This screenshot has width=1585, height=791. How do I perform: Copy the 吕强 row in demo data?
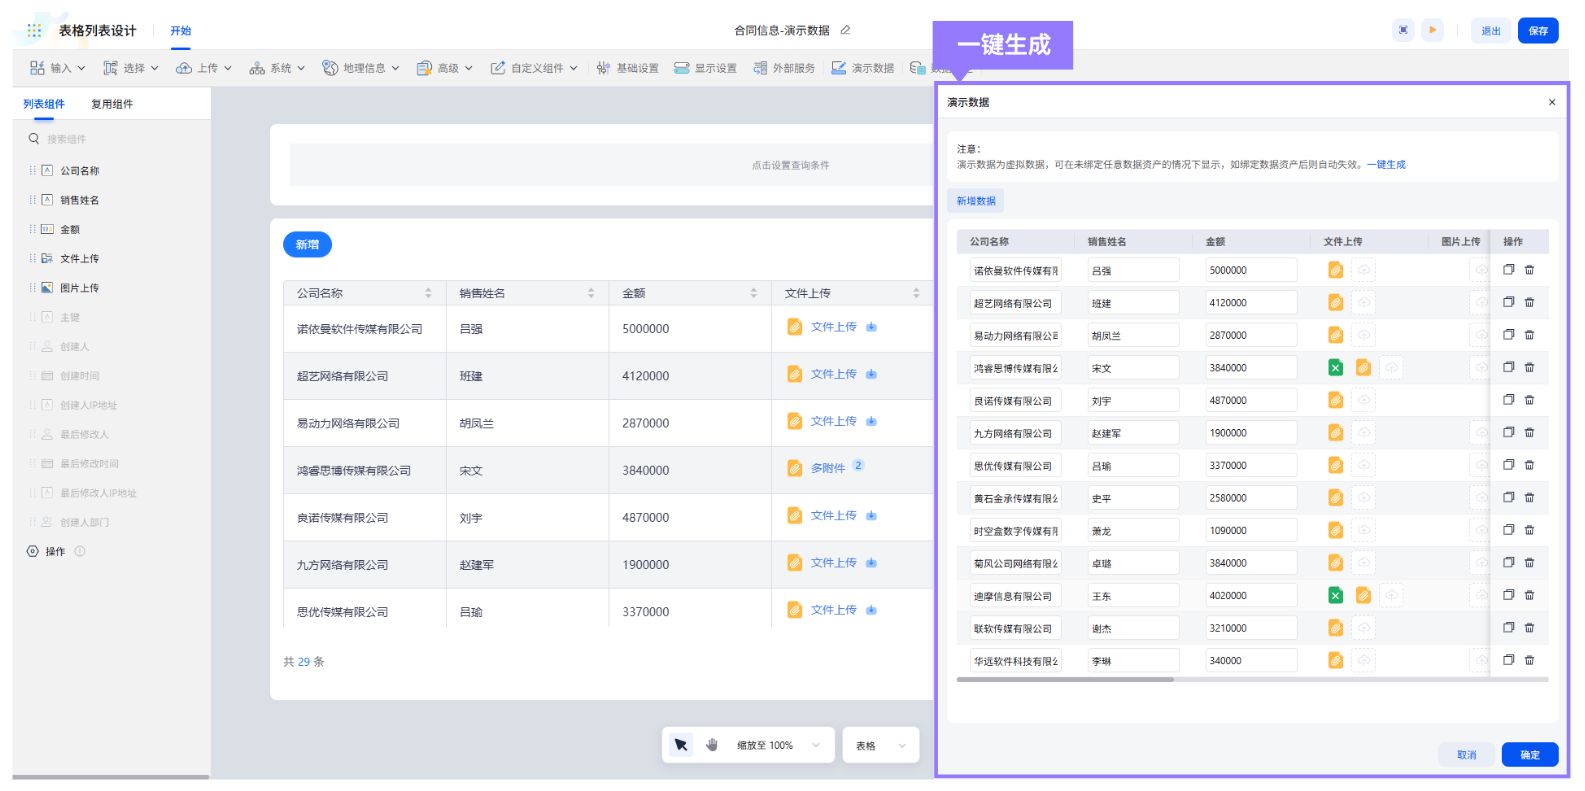1509,270
